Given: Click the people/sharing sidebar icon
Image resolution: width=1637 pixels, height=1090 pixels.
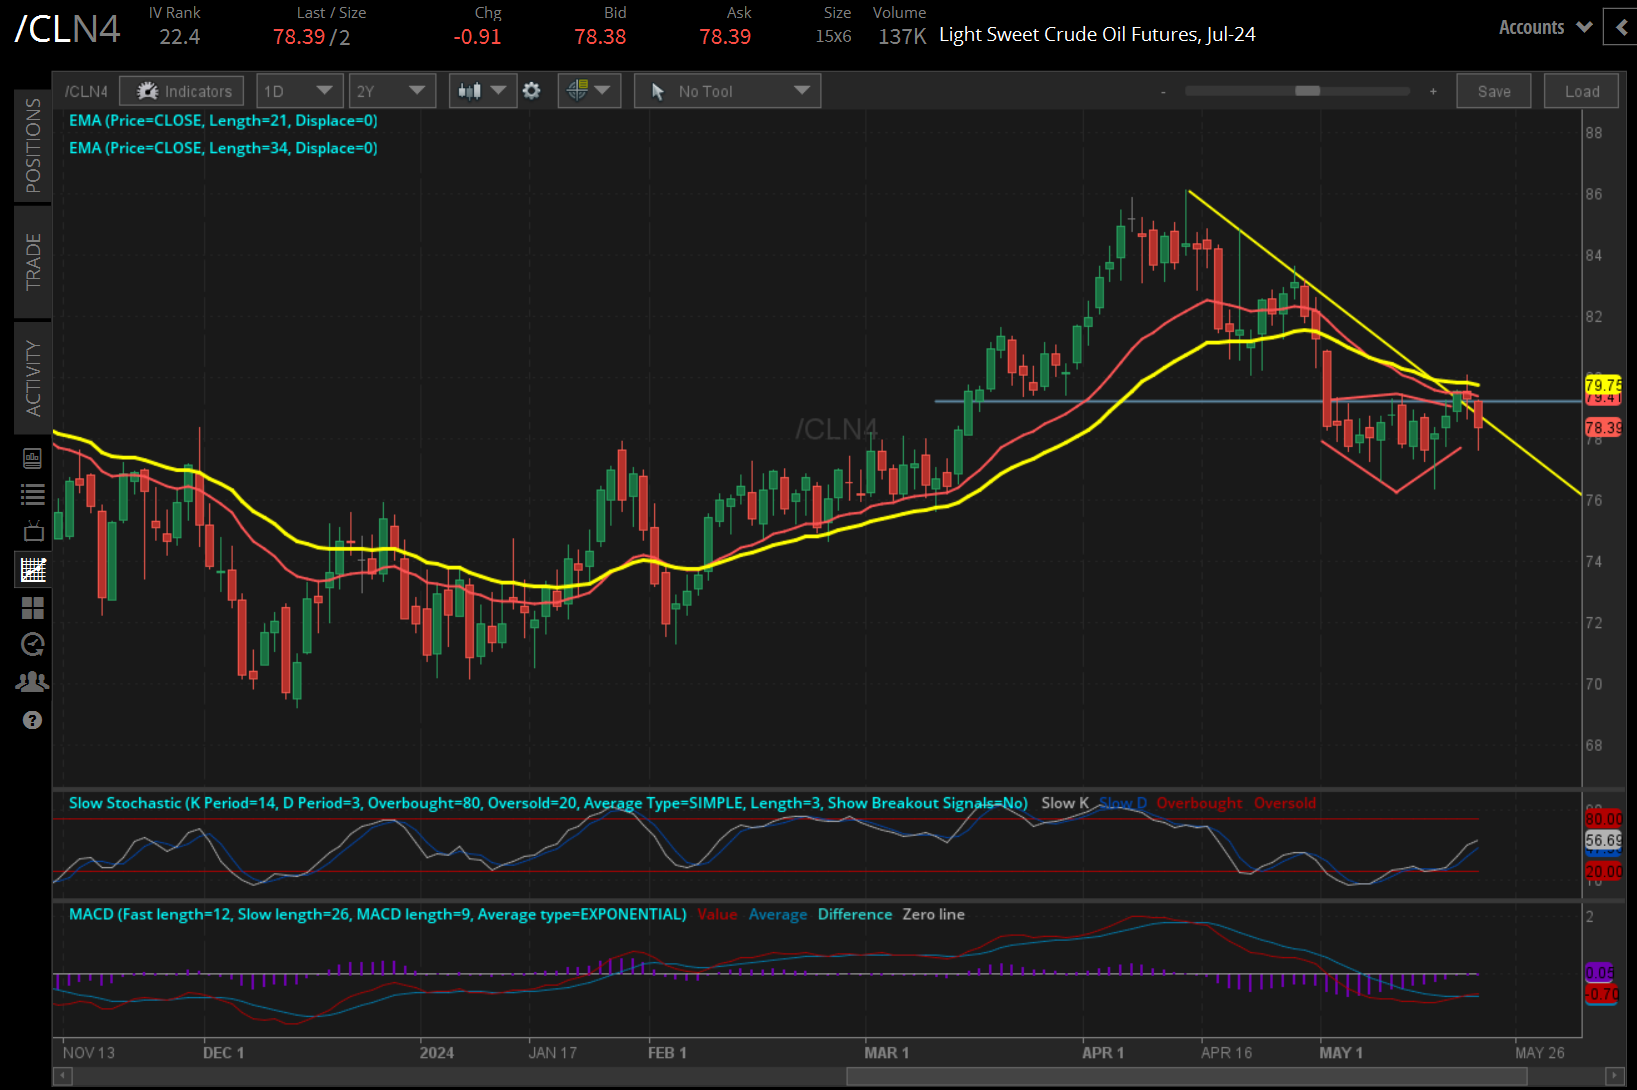Looking at the screenshot, I should click(x=32, y=681).
